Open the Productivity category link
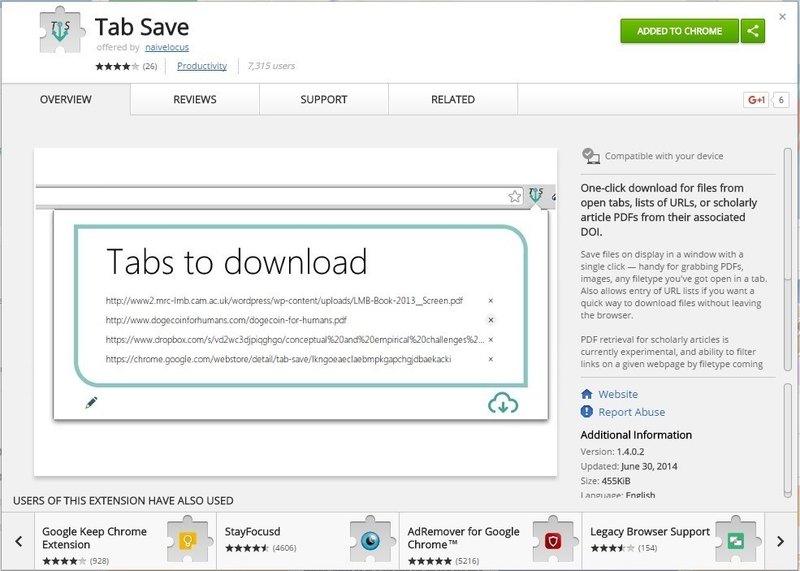The image size is (800, 571). pyautogui.click(x=202, y=66)
